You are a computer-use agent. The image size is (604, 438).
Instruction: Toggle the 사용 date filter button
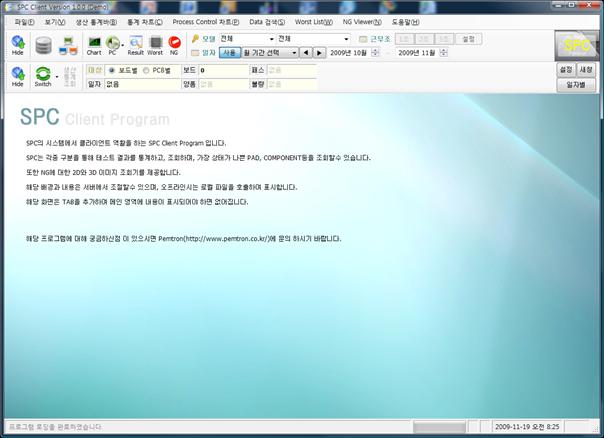[229, 52]
